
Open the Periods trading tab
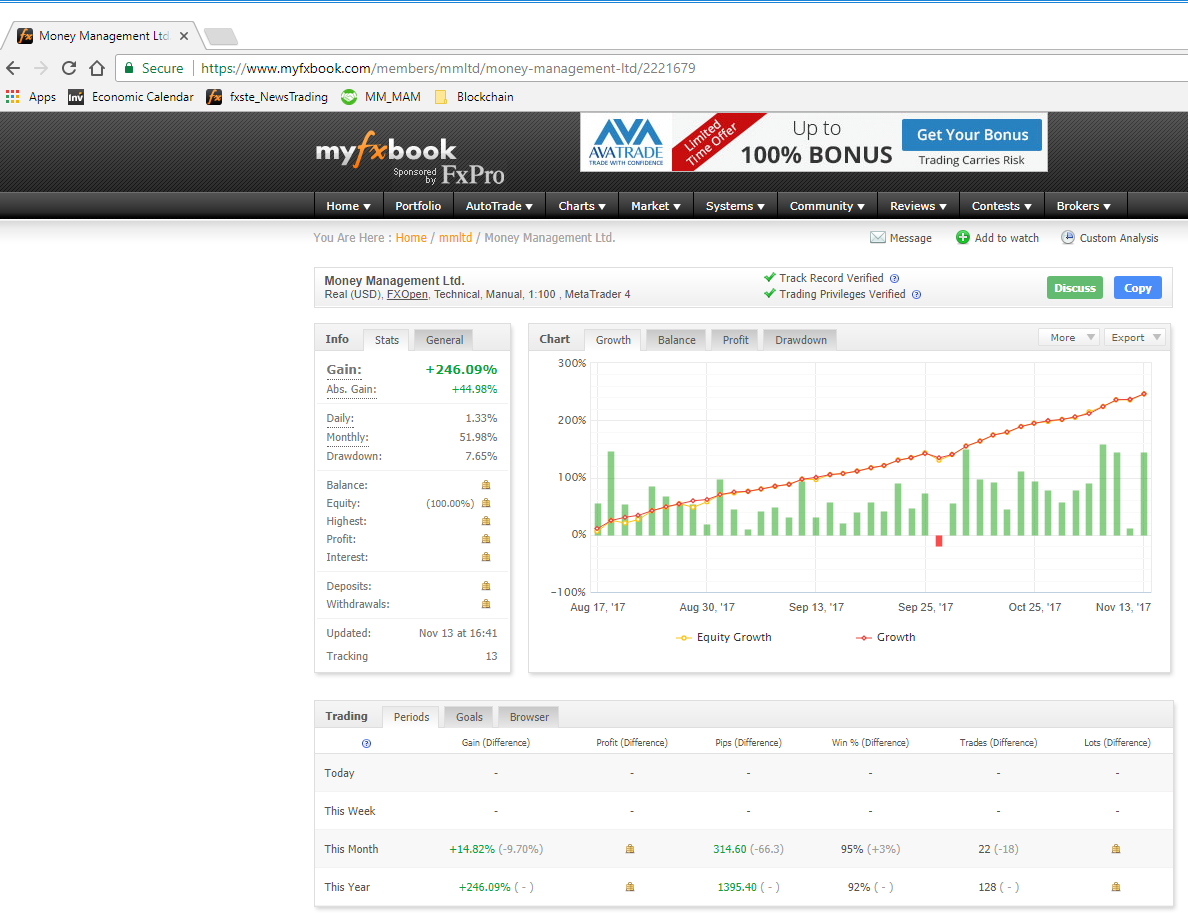(411, 717)
